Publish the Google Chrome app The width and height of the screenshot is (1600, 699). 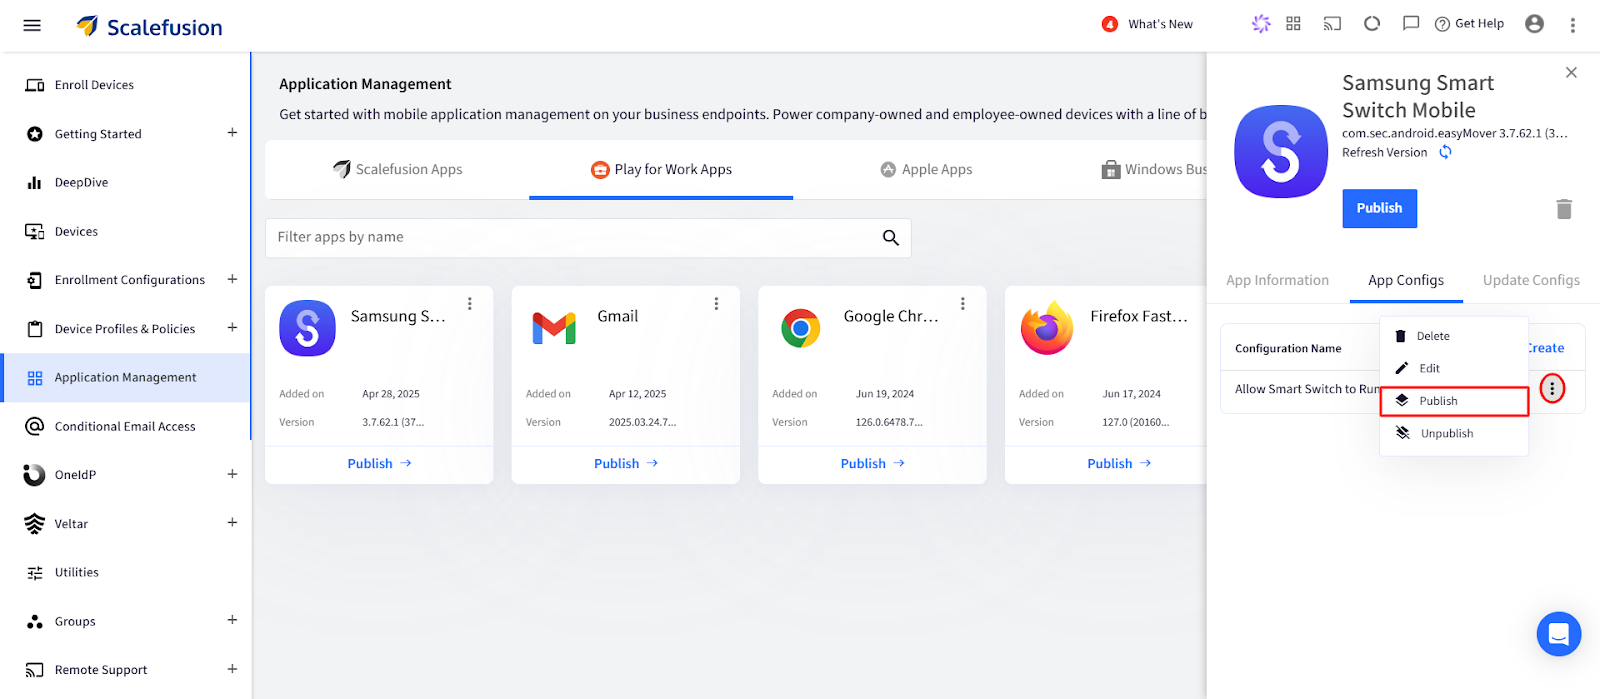click(873, 464)
